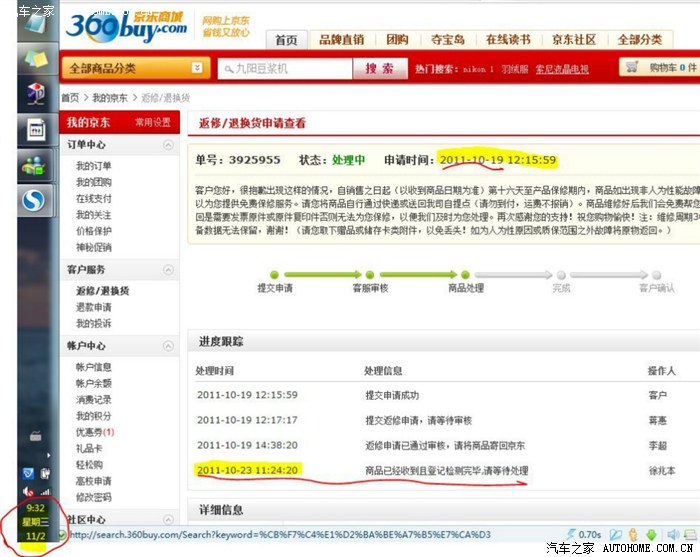The width and height of the screenshot is (700, 557).
Task: Open the 全部分类 tab
Action: [x=640, y=40]
